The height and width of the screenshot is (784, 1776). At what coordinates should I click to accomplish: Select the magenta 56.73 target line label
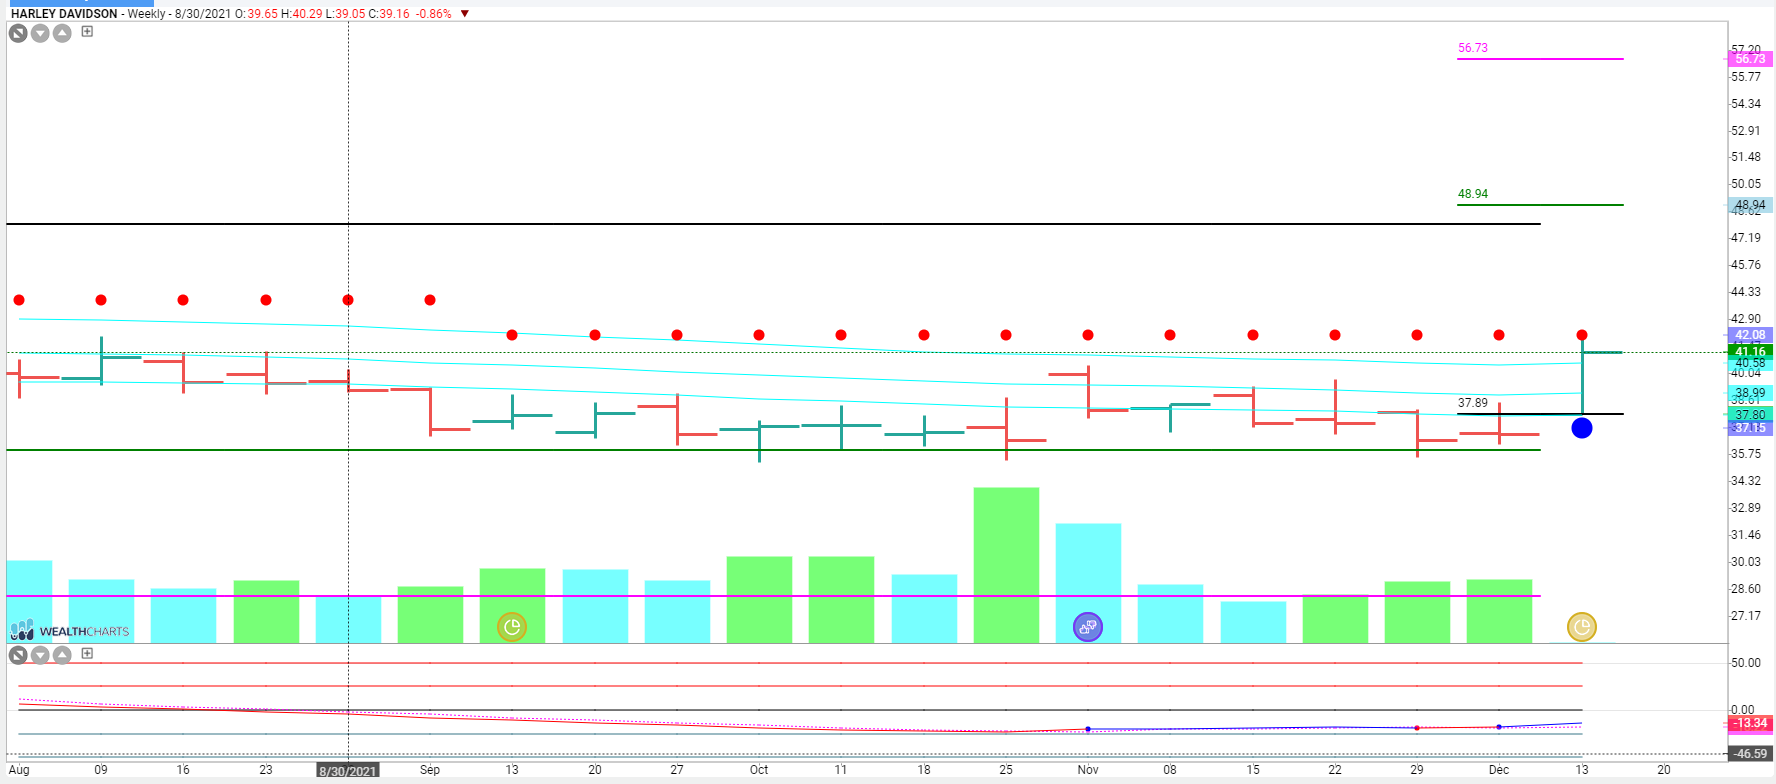(x=1473, y=48)
